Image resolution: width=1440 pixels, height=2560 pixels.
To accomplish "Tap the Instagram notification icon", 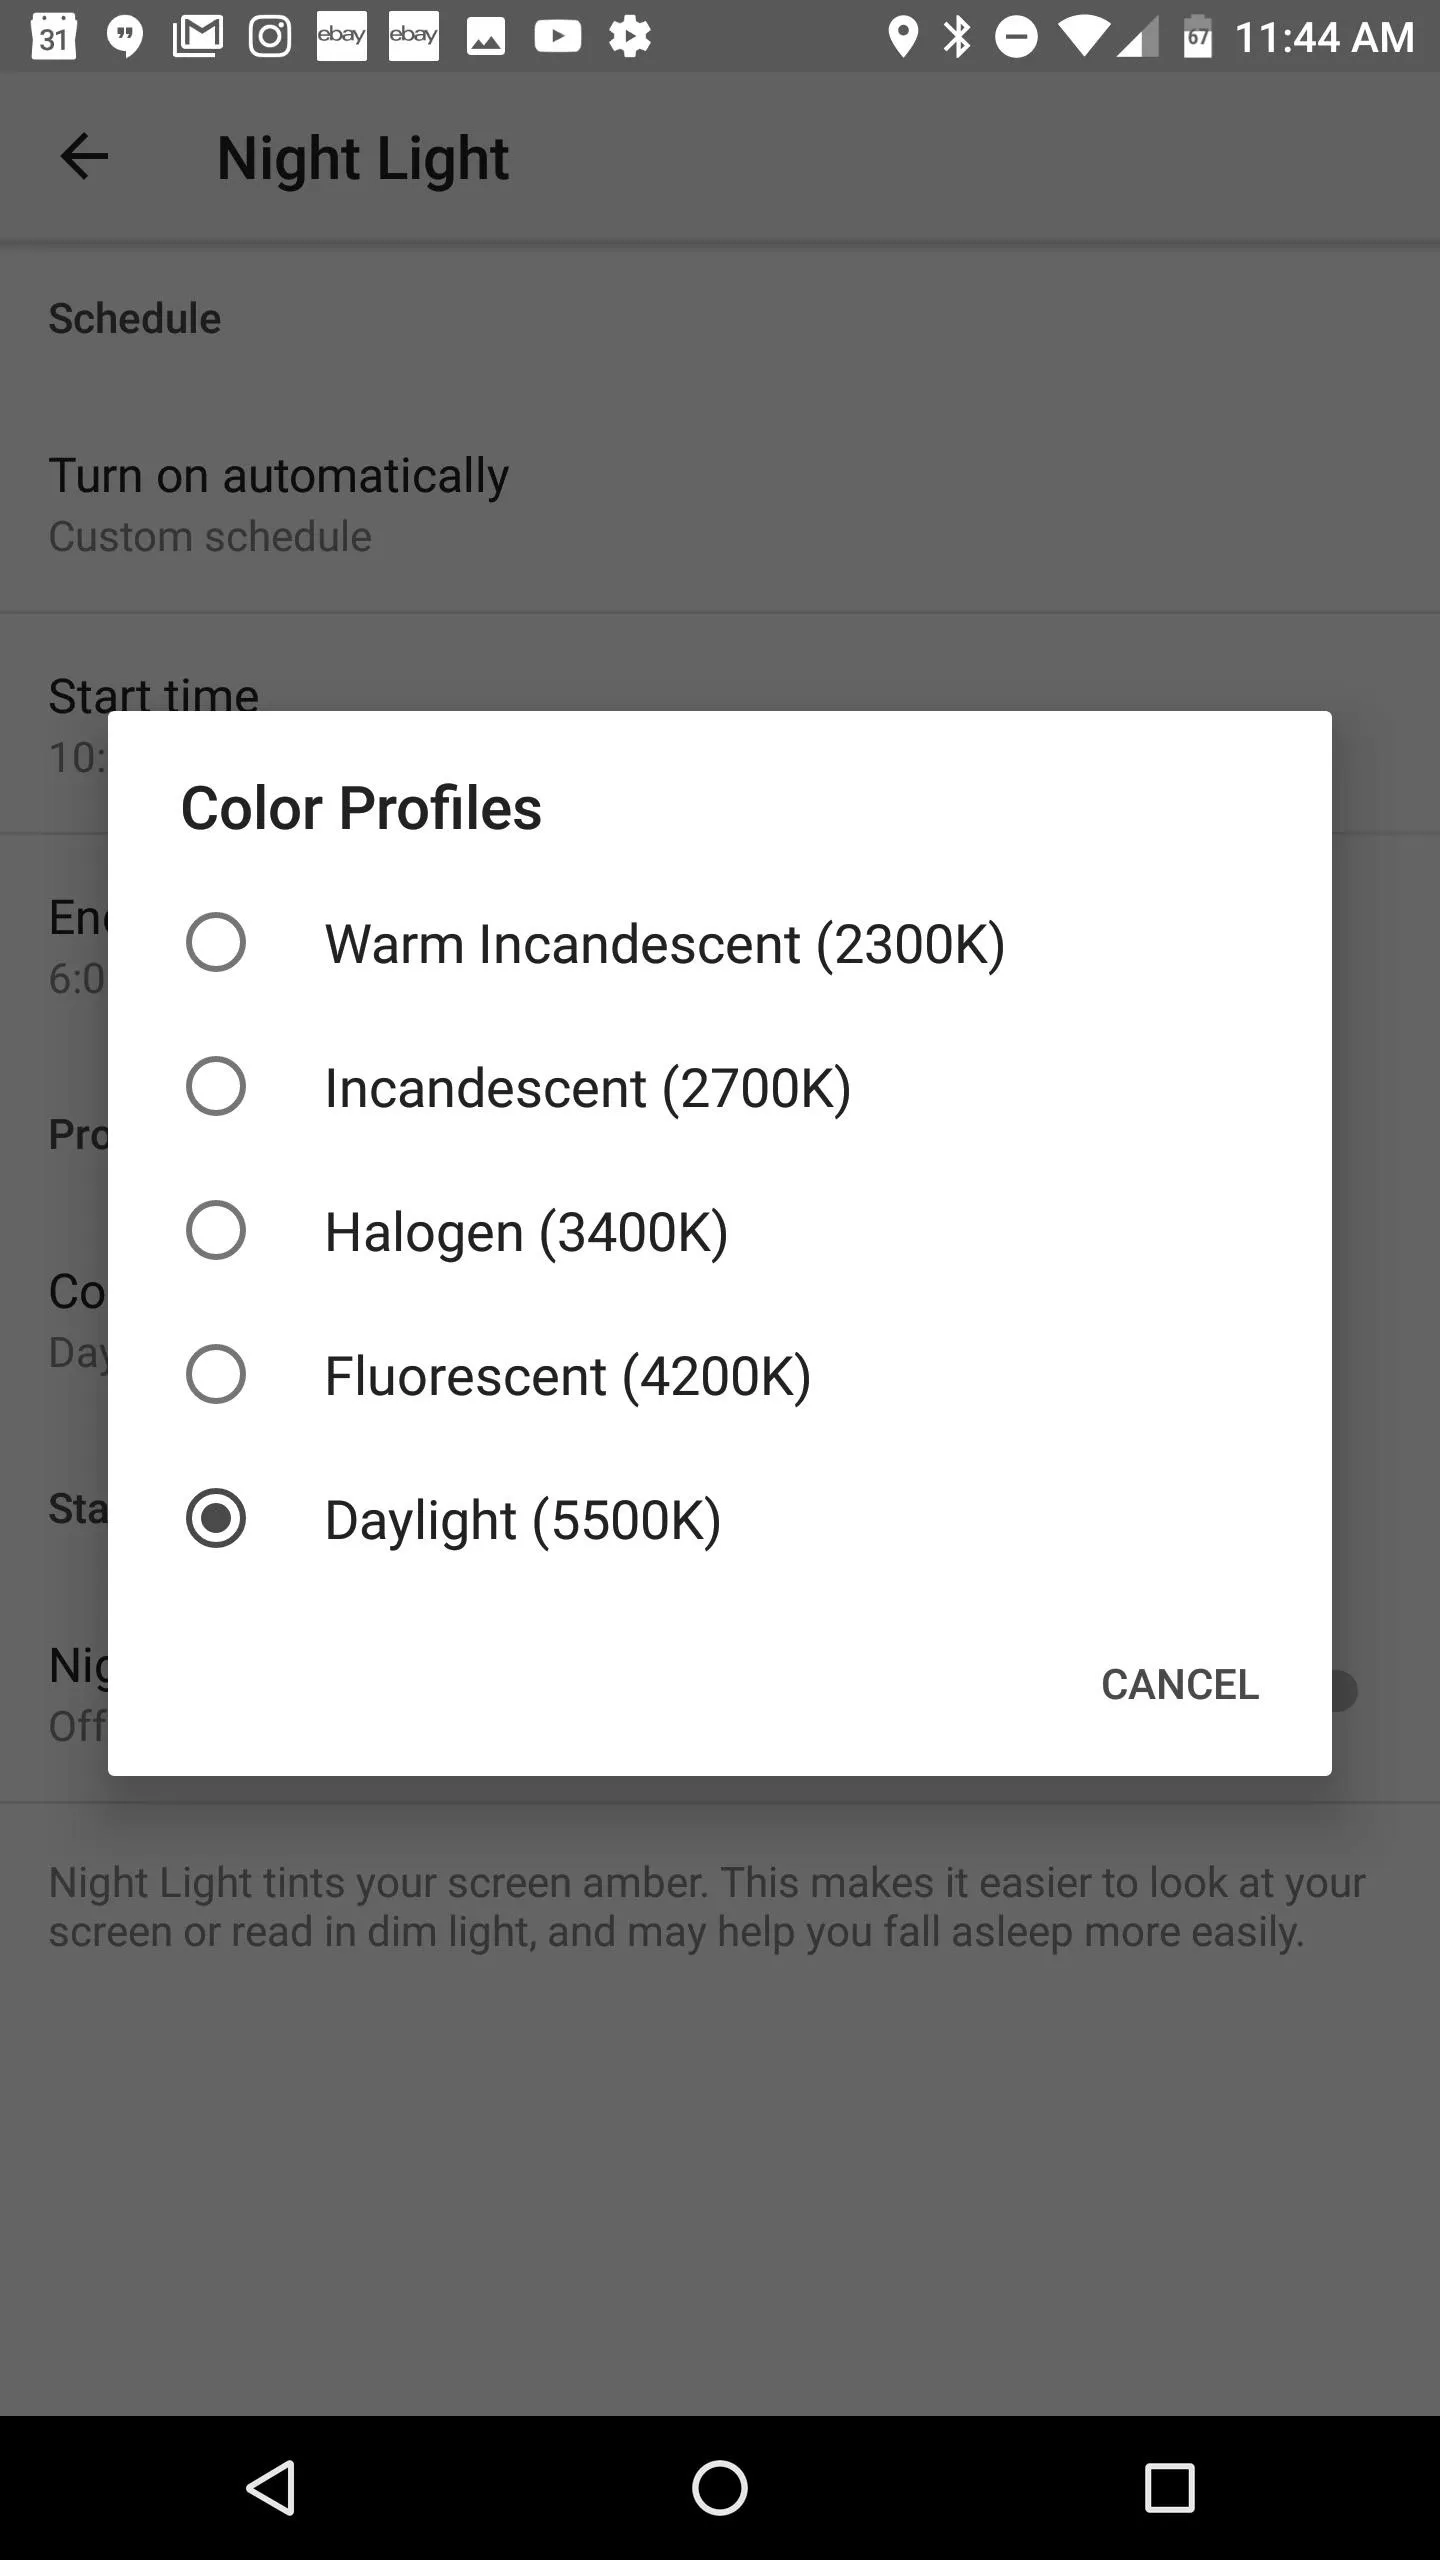I will pos(270,37).
